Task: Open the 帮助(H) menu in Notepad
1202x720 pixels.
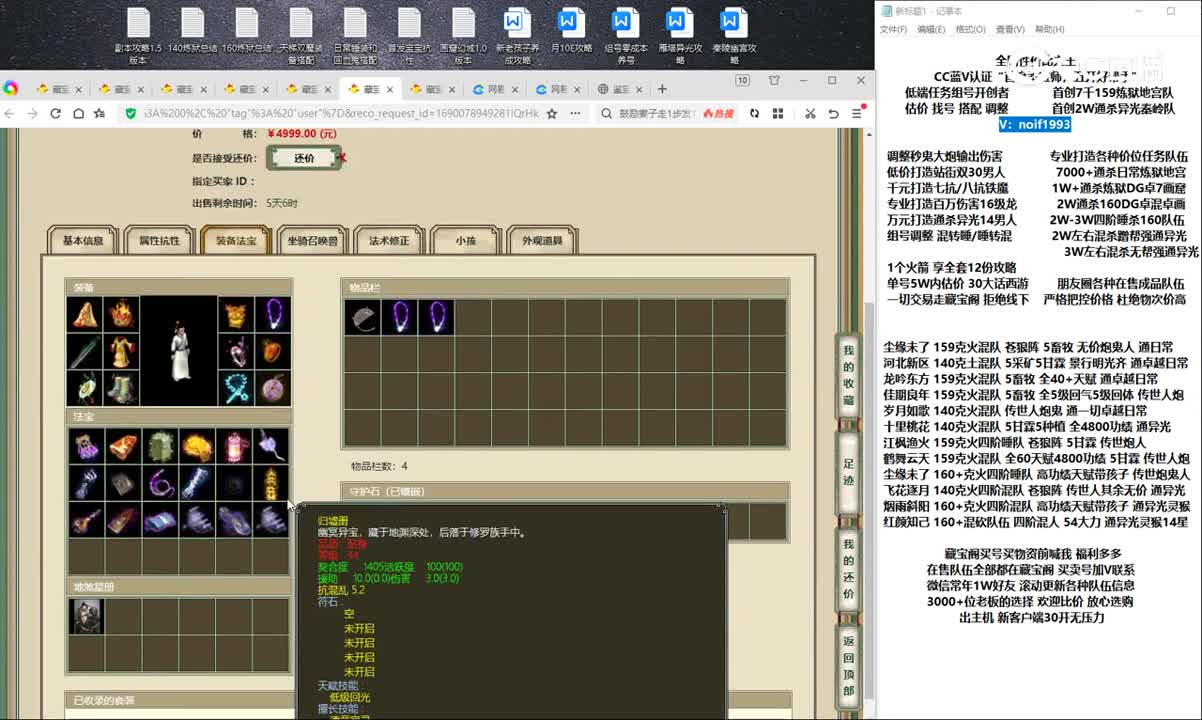Action: [1049, 30]
